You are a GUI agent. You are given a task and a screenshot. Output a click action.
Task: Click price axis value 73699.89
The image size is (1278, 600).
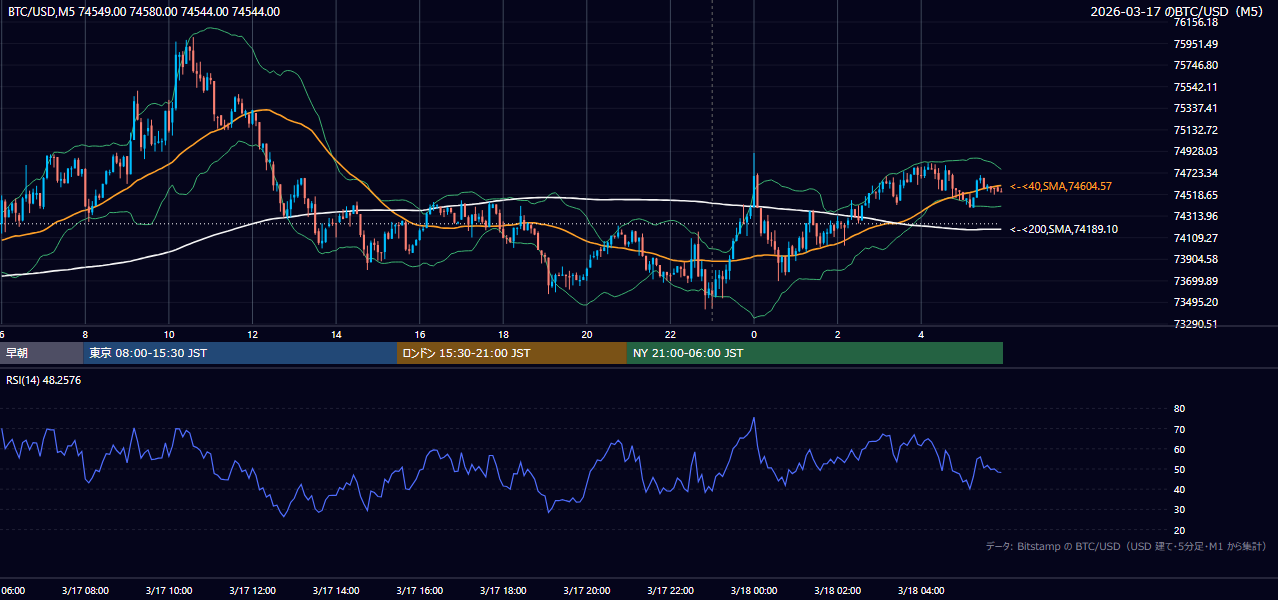click(1195, 281)
